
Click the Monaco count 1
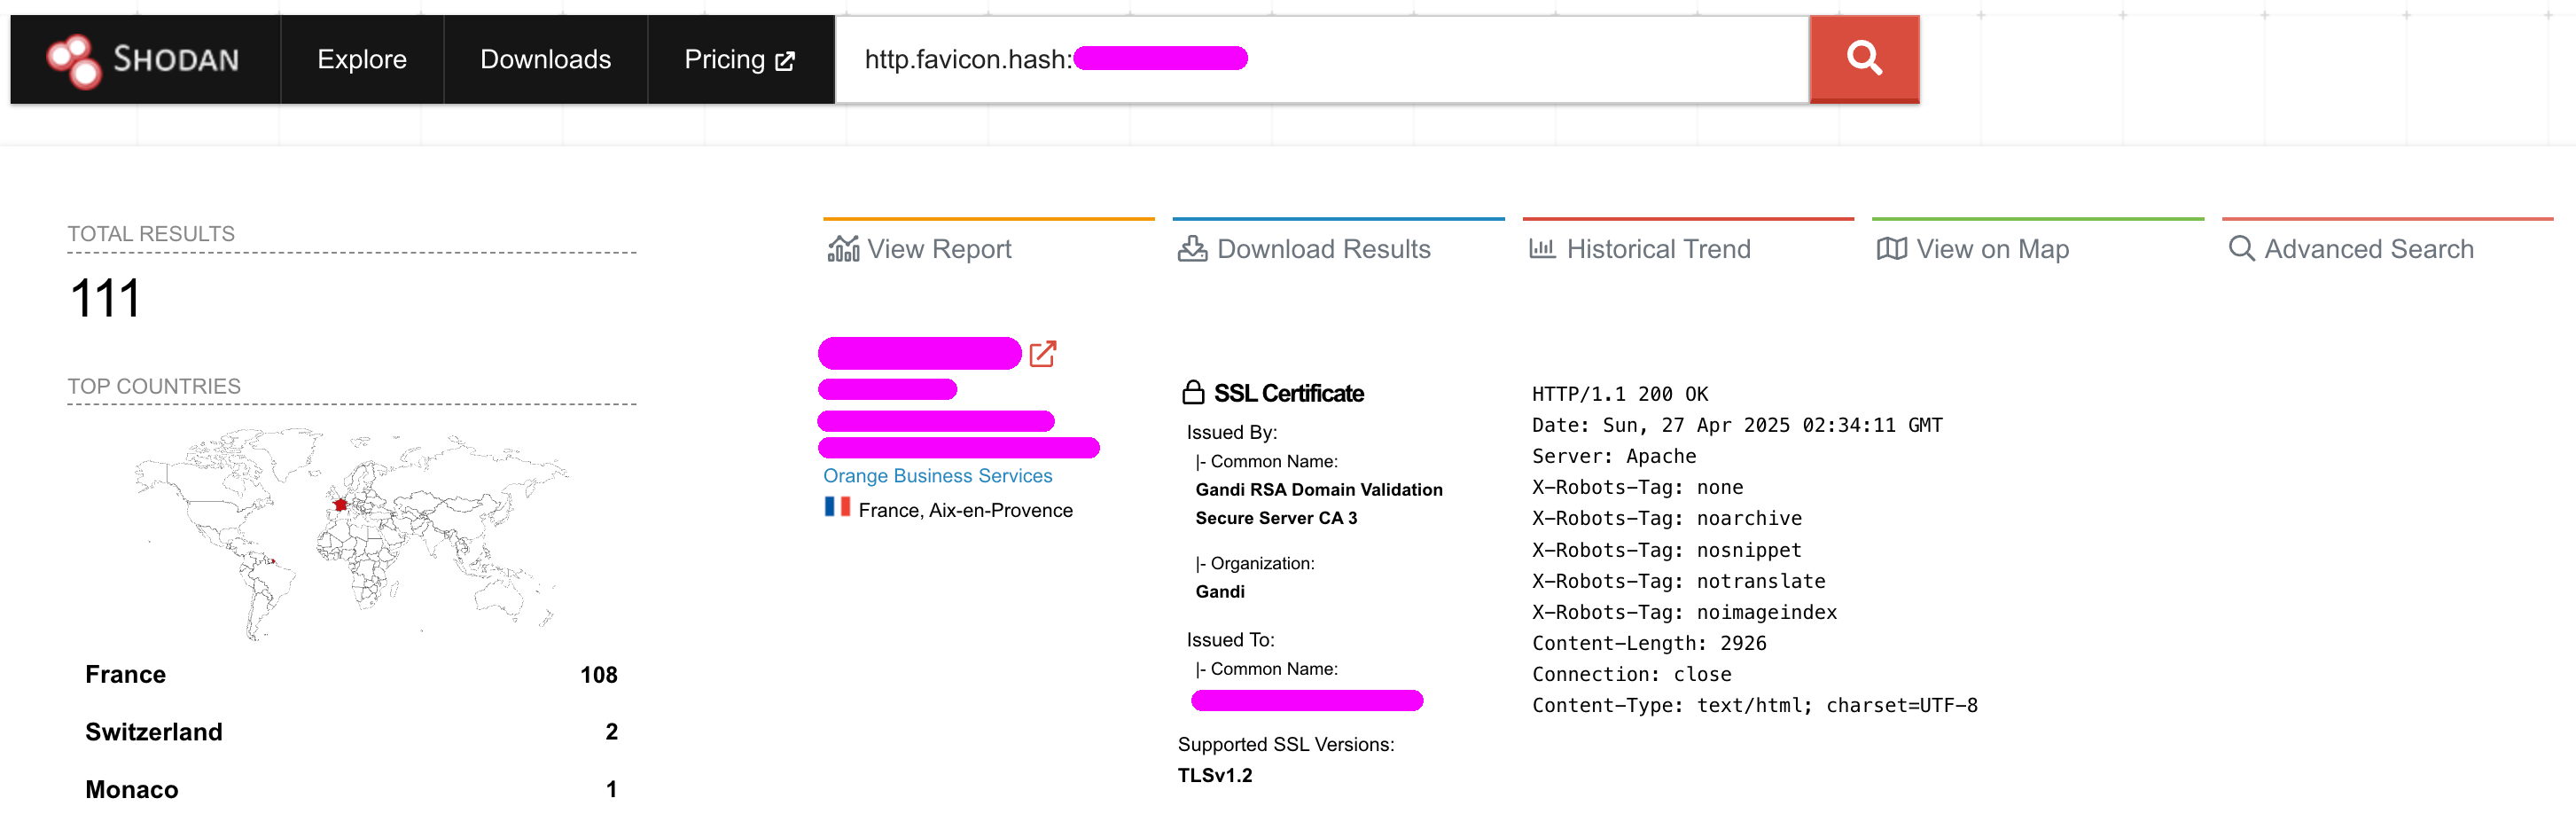coord(611,789)
